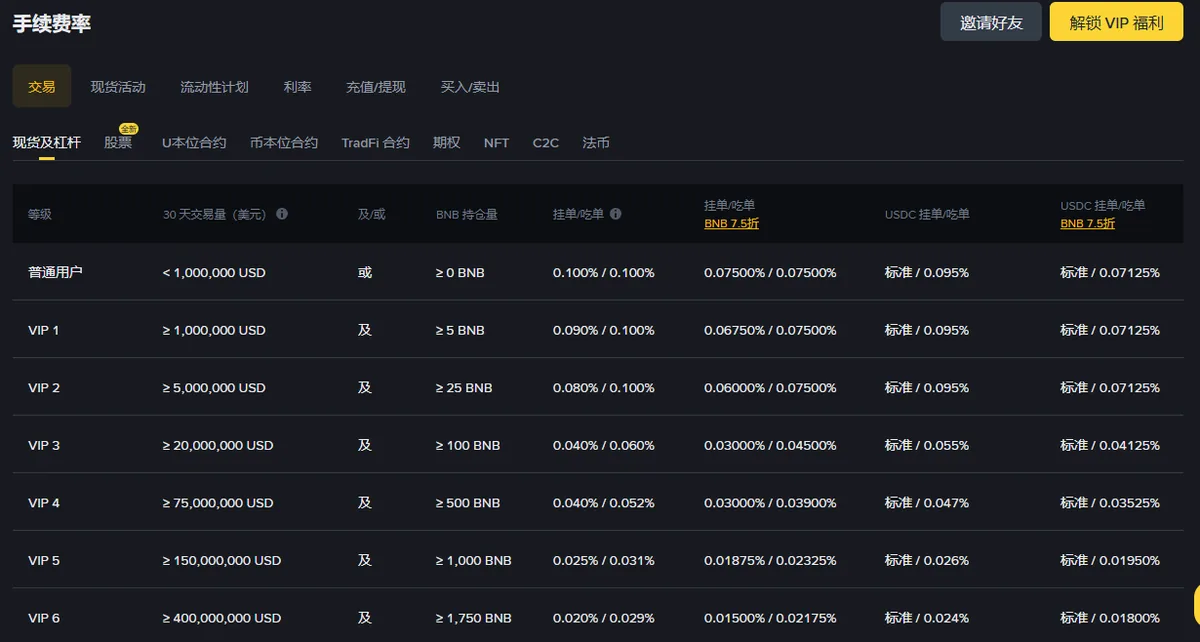Click '0.06000% / 0.07500%' discounted fee cell

(770, 387)
